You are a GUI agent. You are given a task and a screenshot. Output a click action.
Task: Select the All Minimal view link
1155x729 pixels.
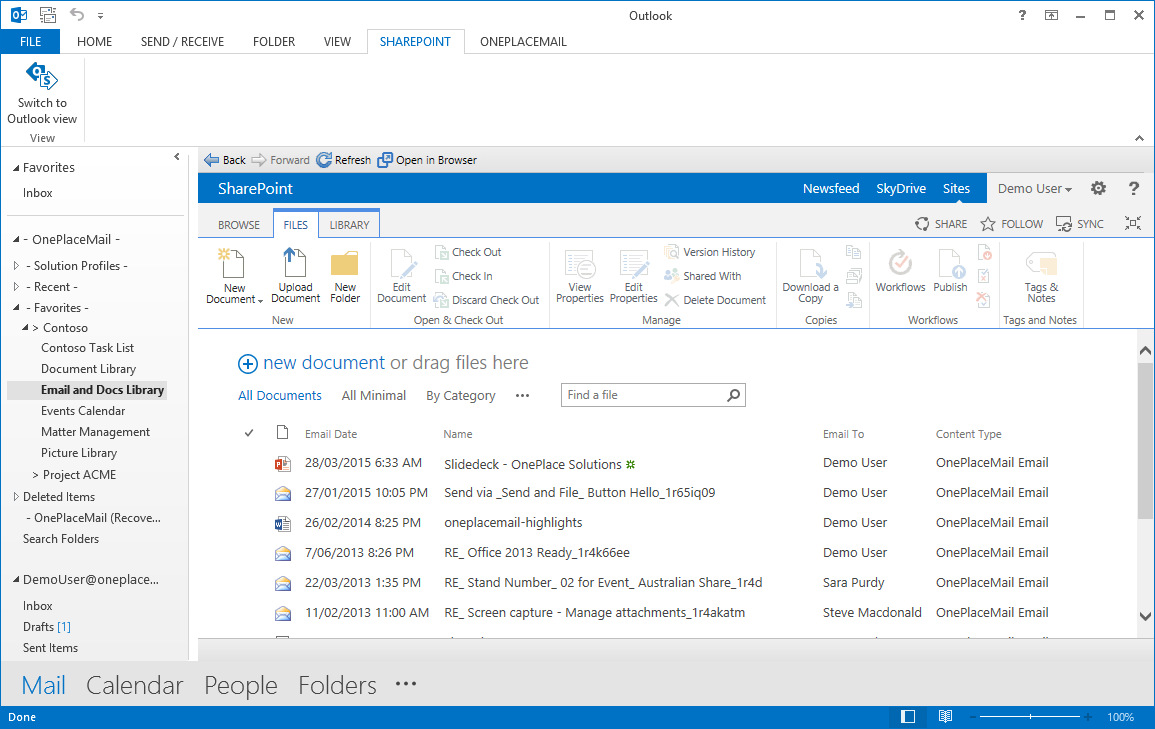tap(373, 395)
